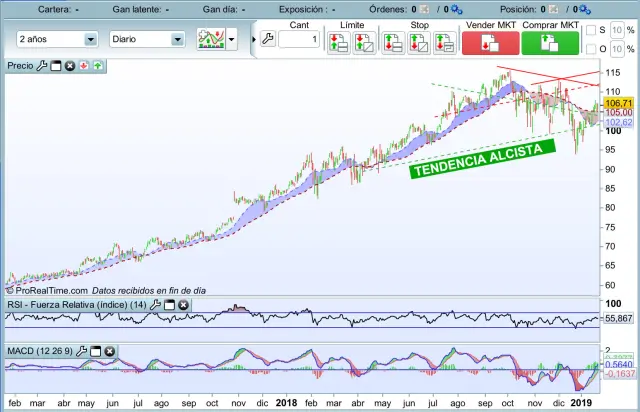The width and height of the screenshot is (640, 412).
Task: Maximize the RSI indicator panel
Action: (169, 304)
